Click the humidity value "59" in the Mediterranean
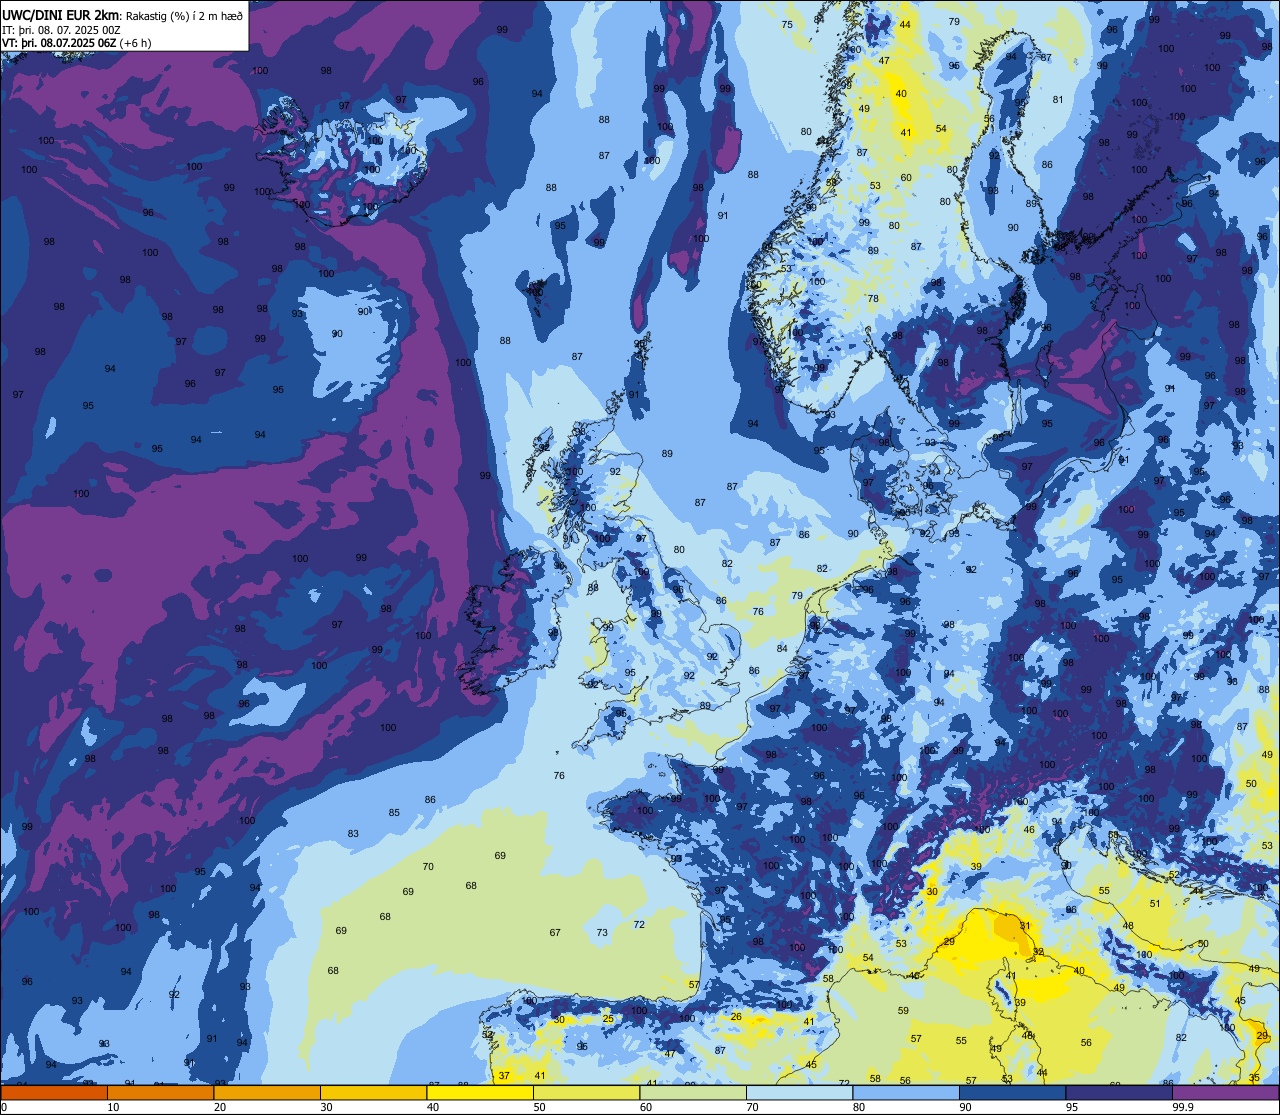 pyautogui.click(x=903, y=1011)
